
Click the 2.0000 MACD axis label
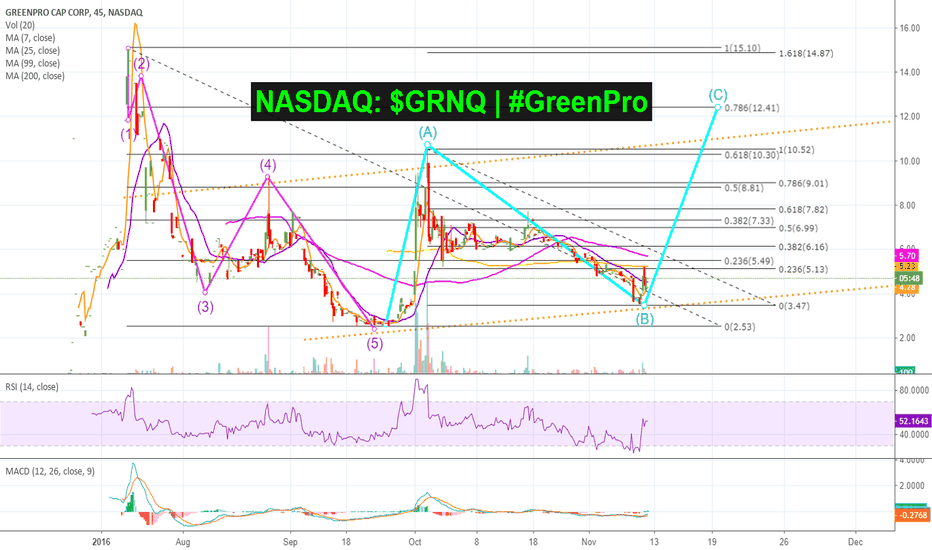coord(912,485)
